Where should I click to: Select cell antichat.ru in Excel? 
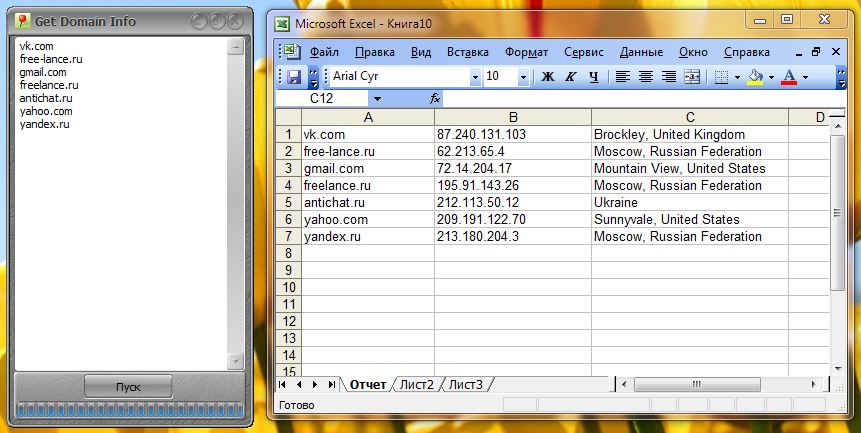pos(368,203)
